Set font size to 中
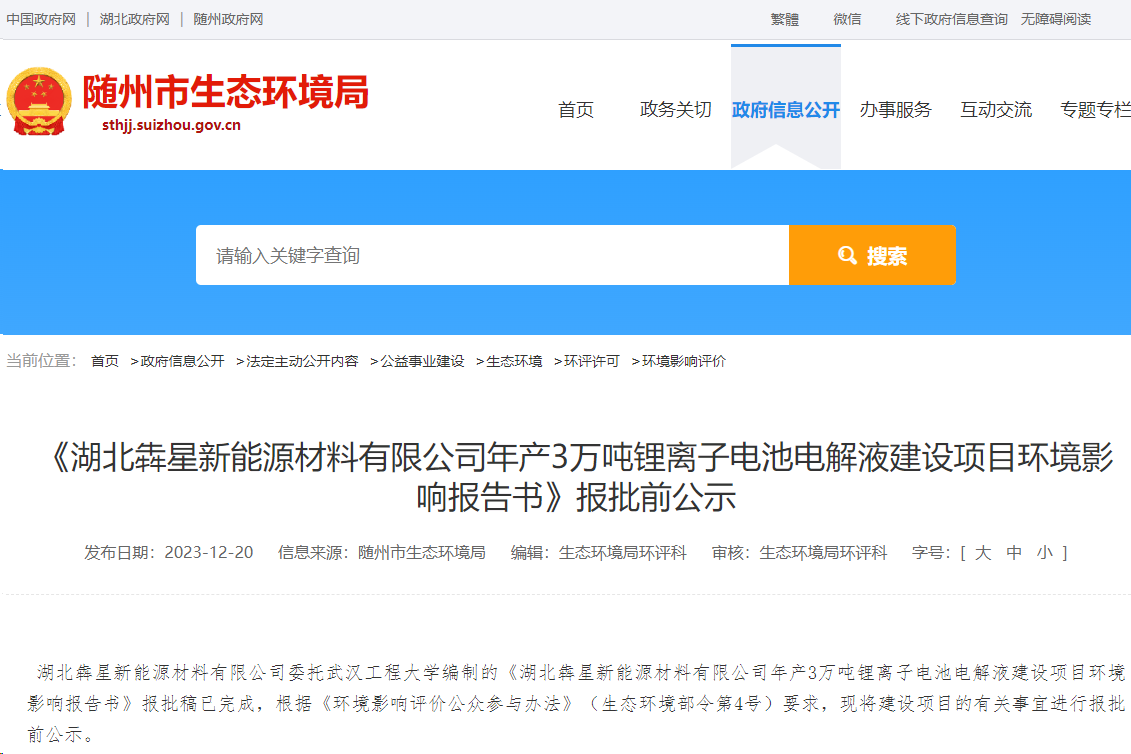The image size is (1131, 754). [1014, 552]
